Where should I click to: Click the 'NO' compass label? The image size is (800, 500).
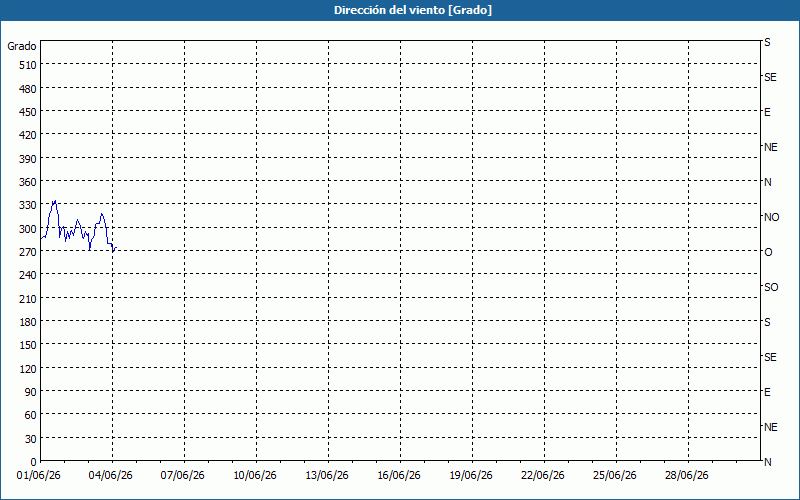tap(771, 217)
